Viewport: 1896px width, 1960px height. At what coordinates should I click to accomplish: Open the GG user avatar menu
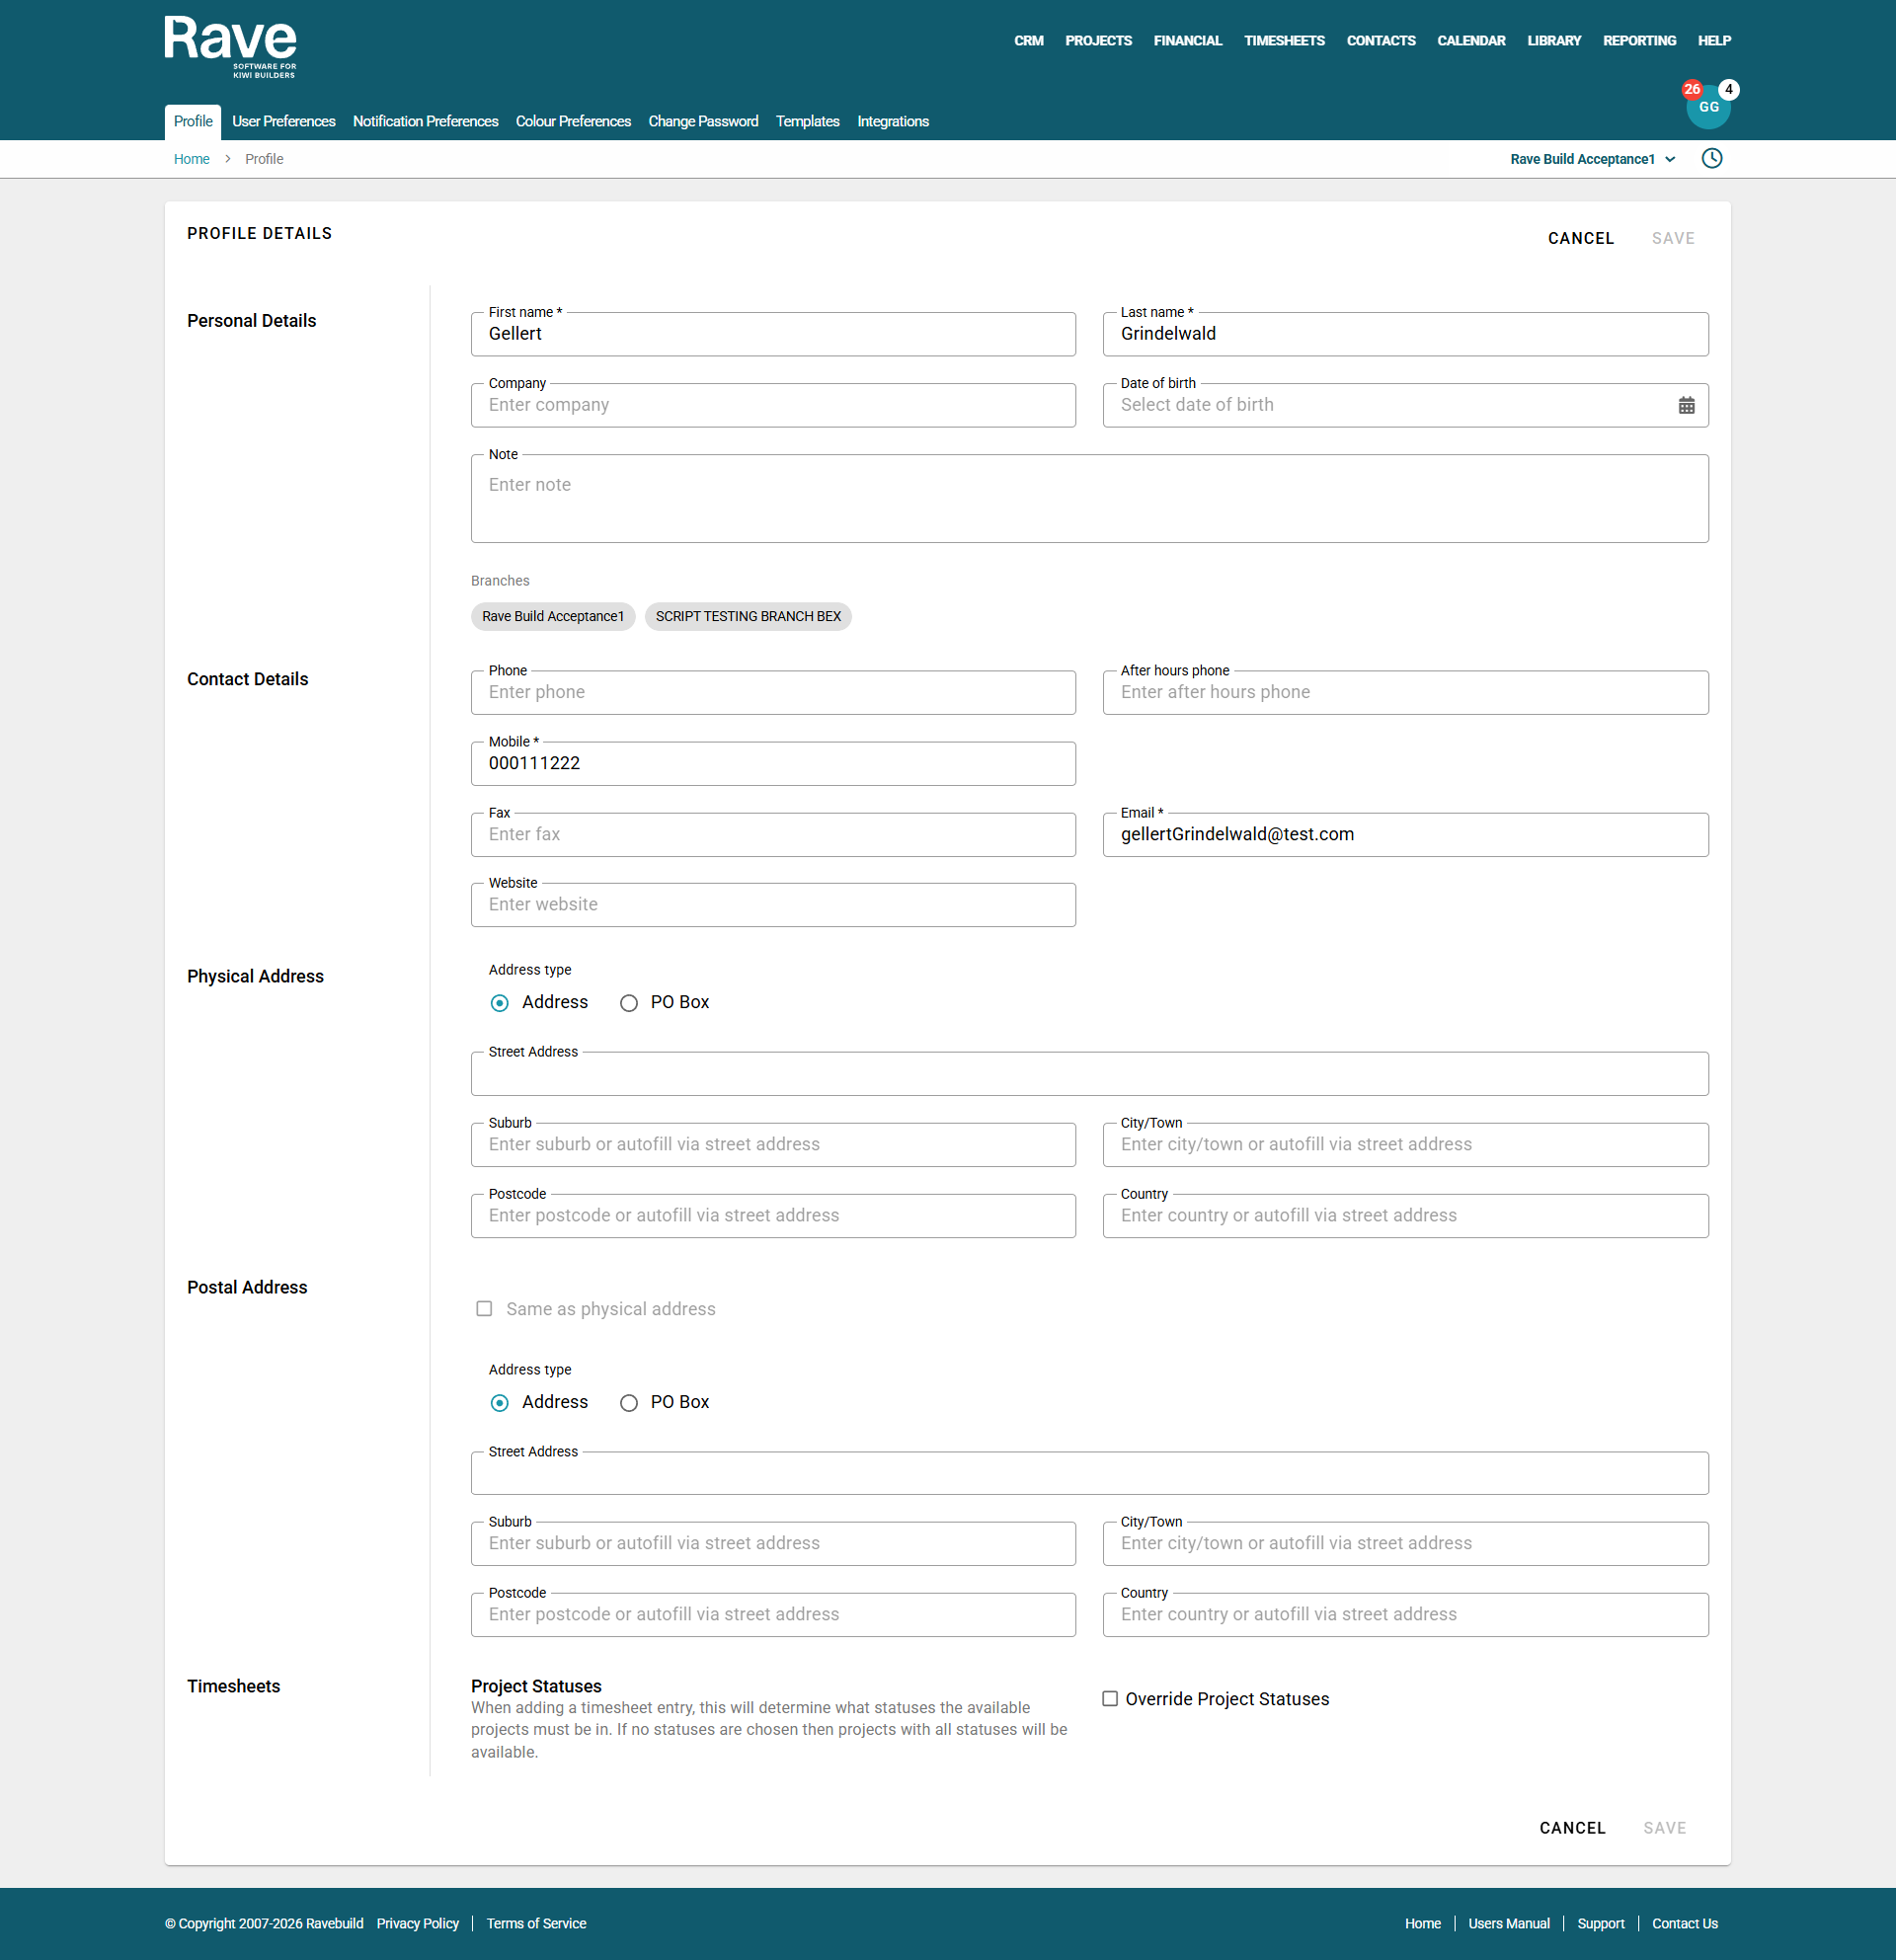pyautogui.click(x=1708, y=109)
